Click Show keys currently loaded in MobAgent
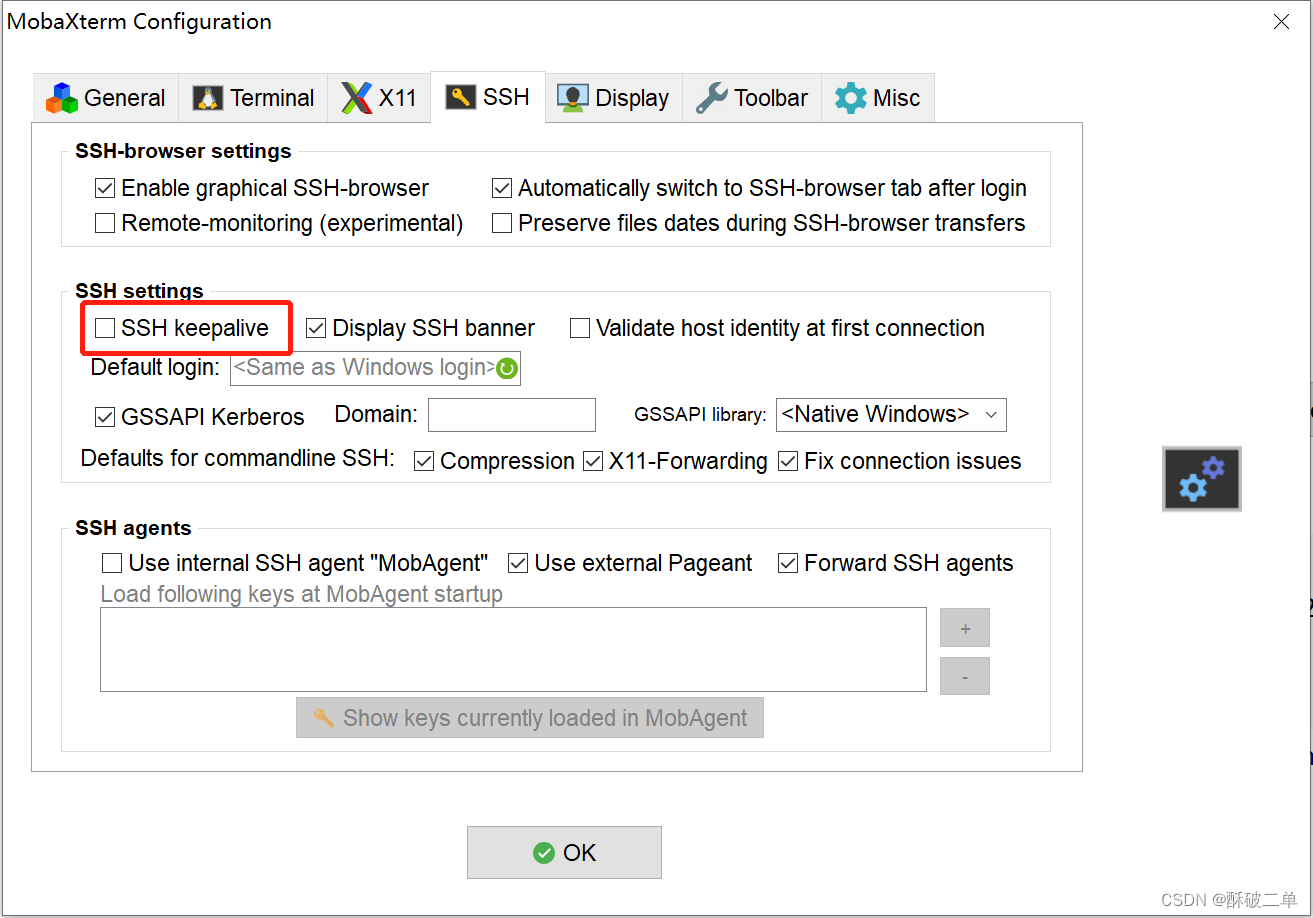Screen dimensions: 1313x918 click(530, 718)
